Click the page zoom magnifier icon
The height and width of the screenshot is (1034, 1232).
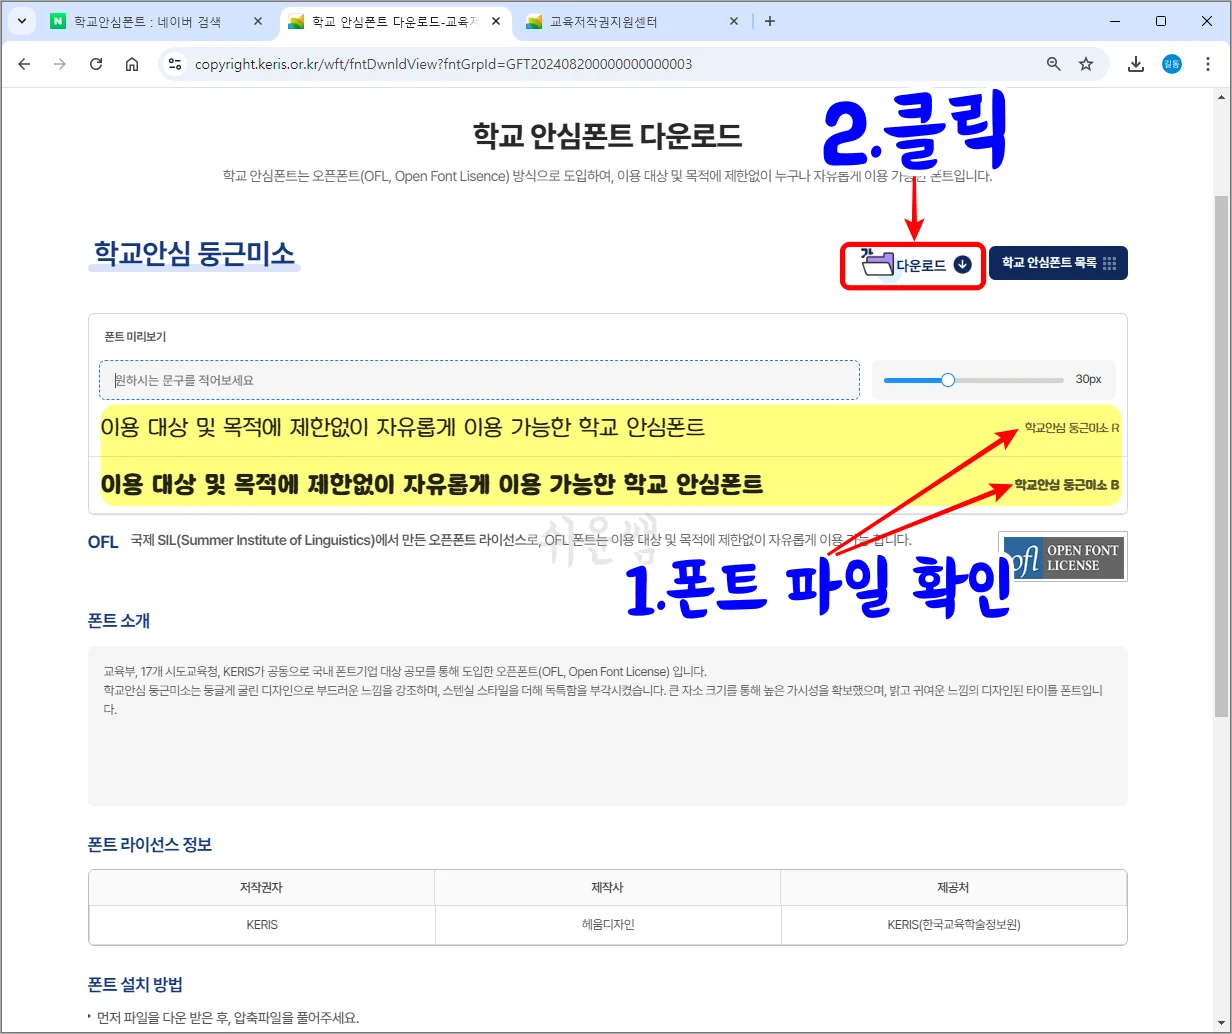tap(1053, 63)
